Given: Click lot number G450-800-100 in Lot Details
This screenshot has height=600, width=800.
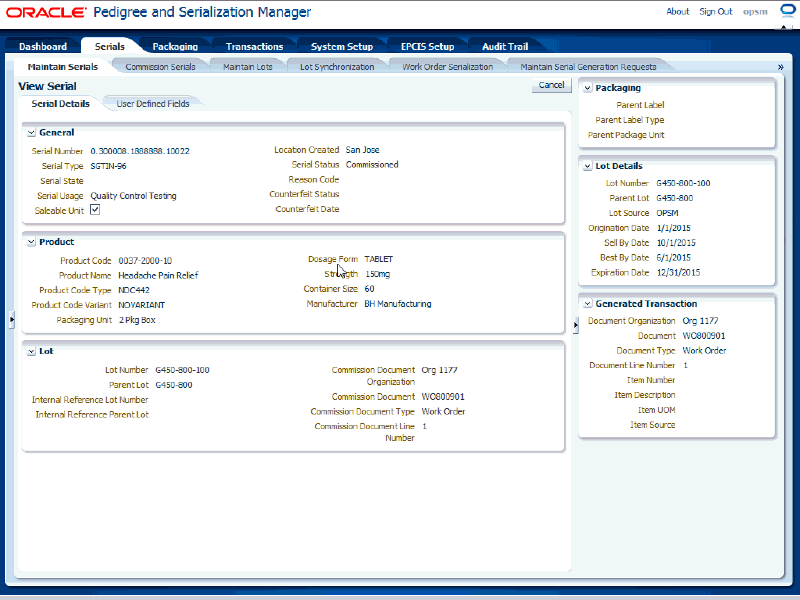Looking at the screenshot, I should click(x=683, y=183).
